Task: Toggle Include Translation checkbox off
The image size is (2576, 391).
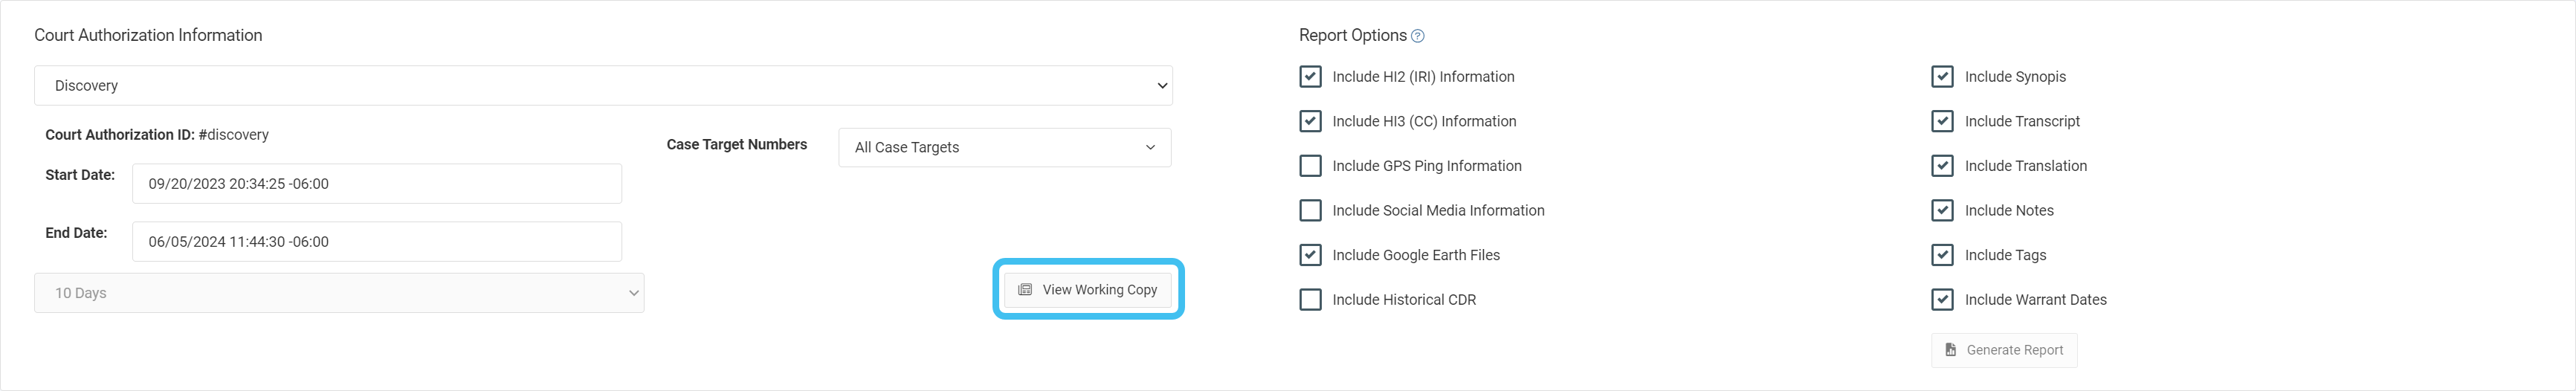Action: tap(1942, 166)
